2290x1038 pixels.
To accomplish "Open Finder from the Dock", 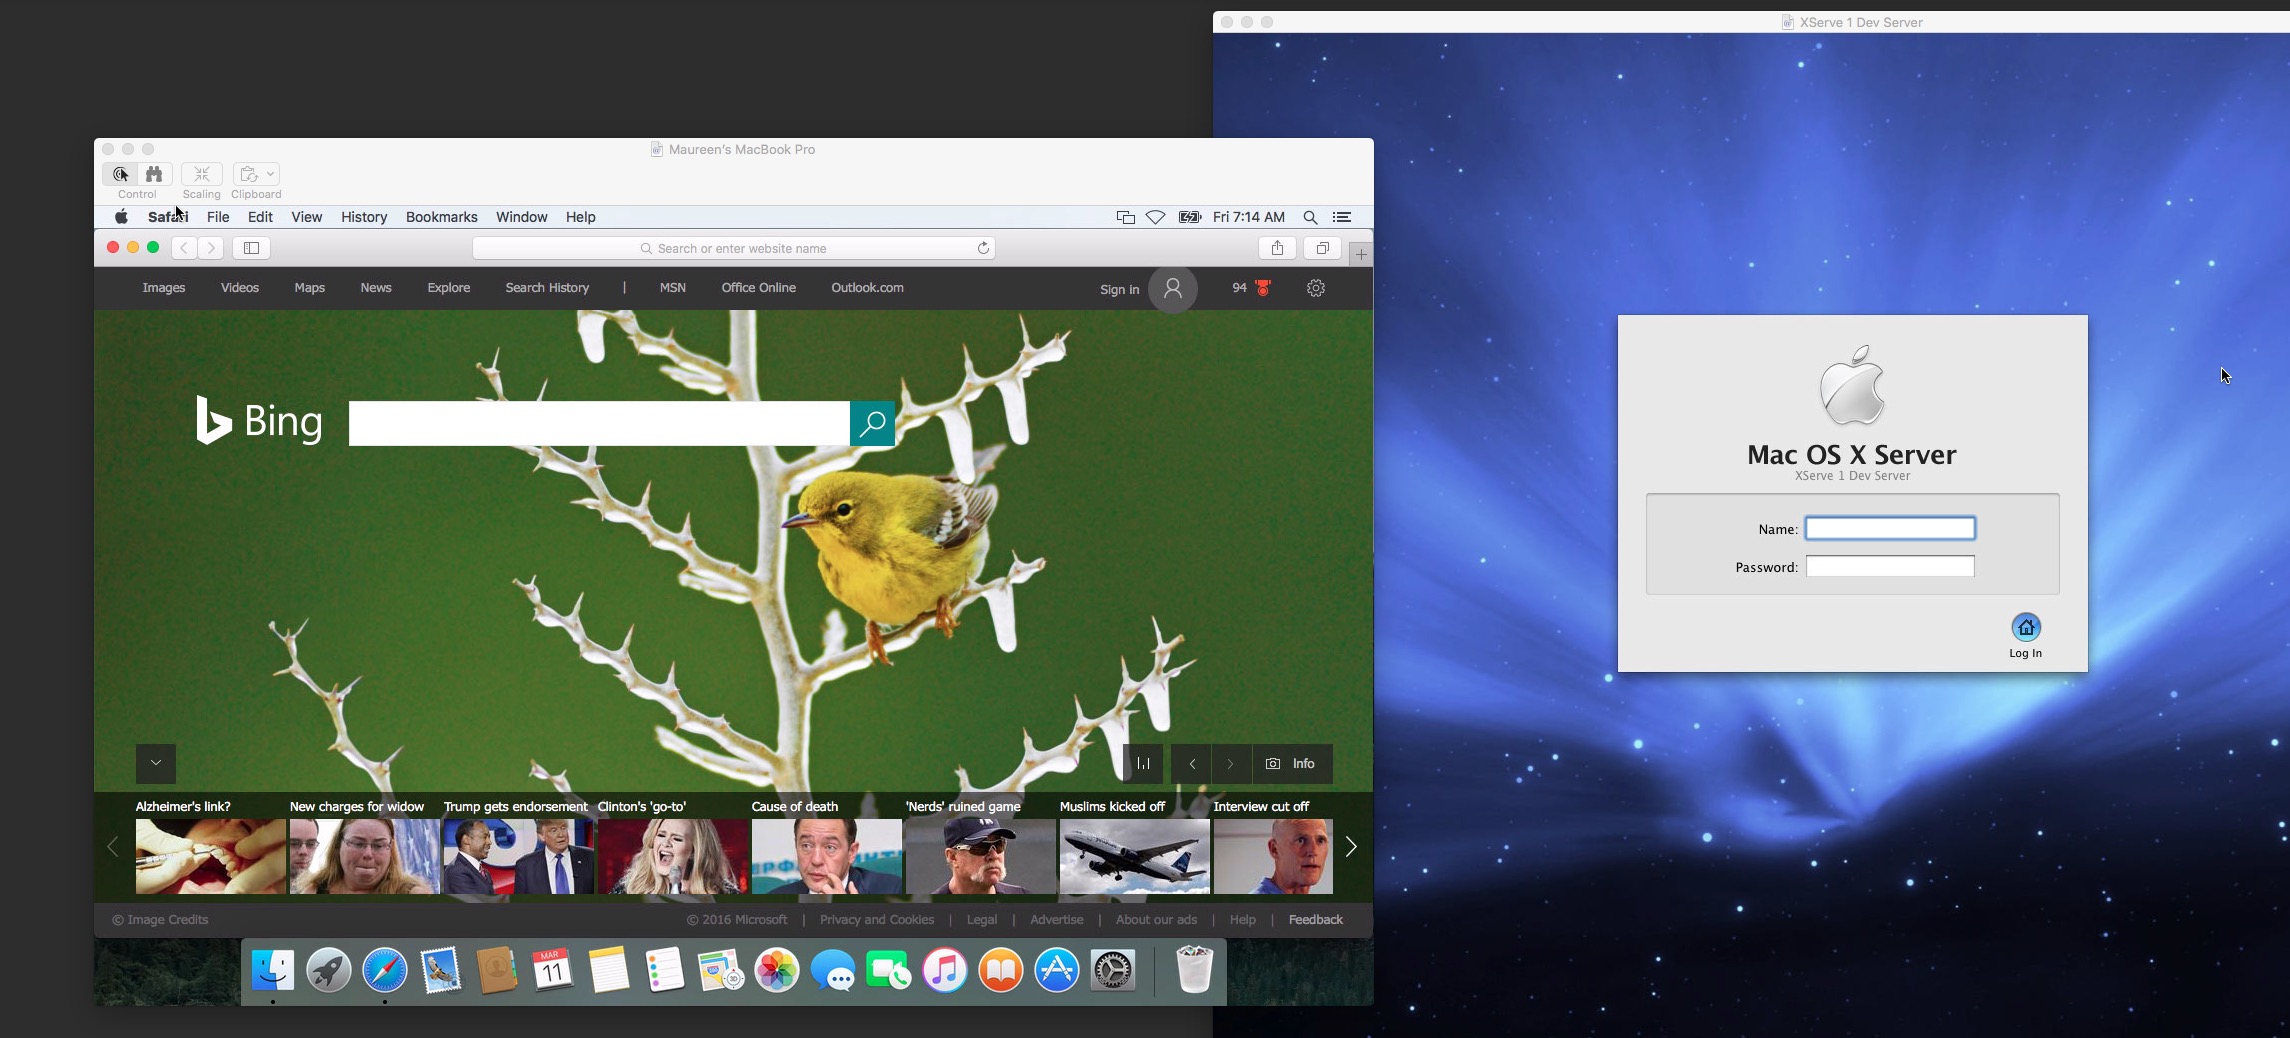I will click(273, 970).
